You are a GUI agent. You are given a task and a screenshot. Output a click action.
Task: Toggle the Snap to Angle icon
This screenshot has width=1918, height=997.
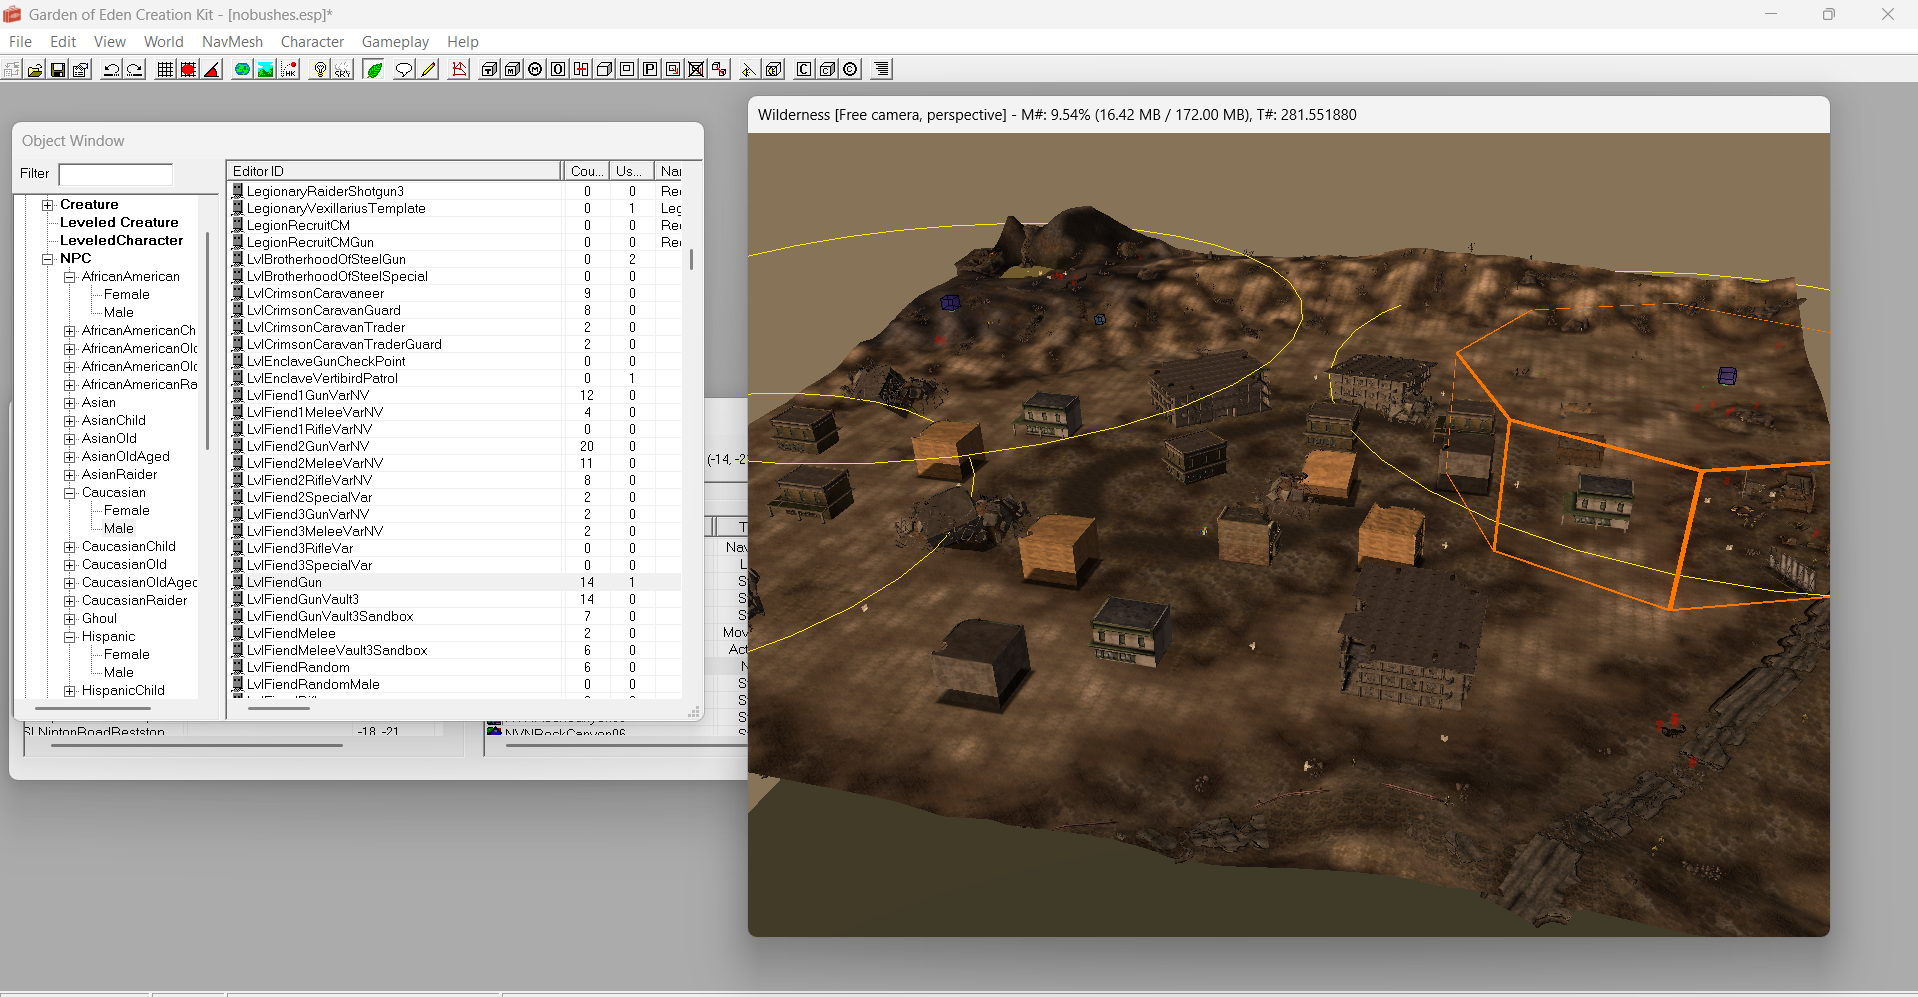[x=212, y=69]
